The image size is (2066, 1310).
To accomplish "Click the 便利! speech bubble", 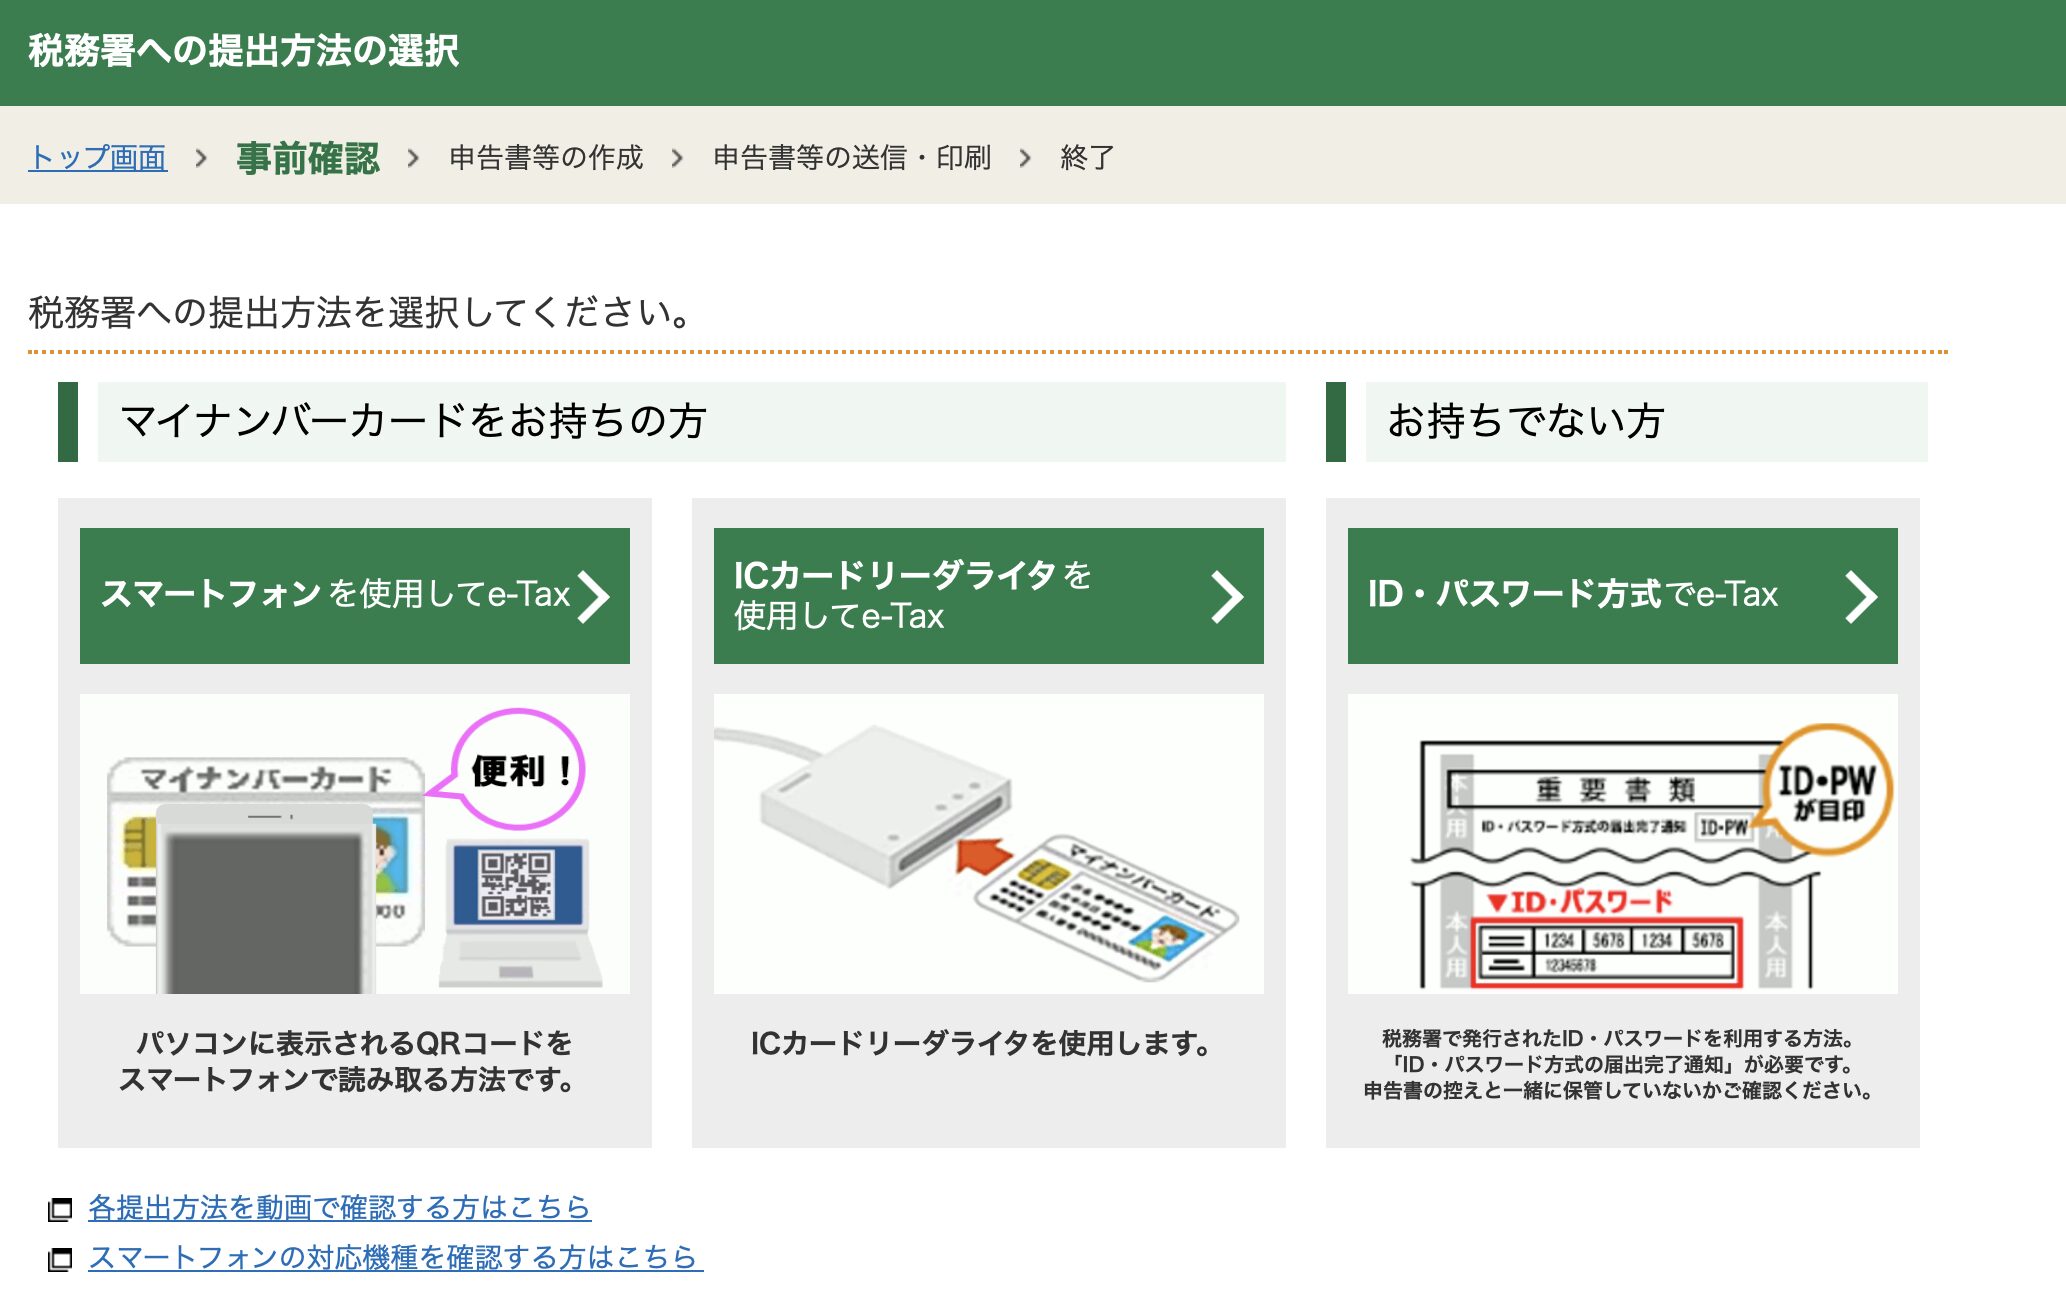I will click(x=519, y=769).
